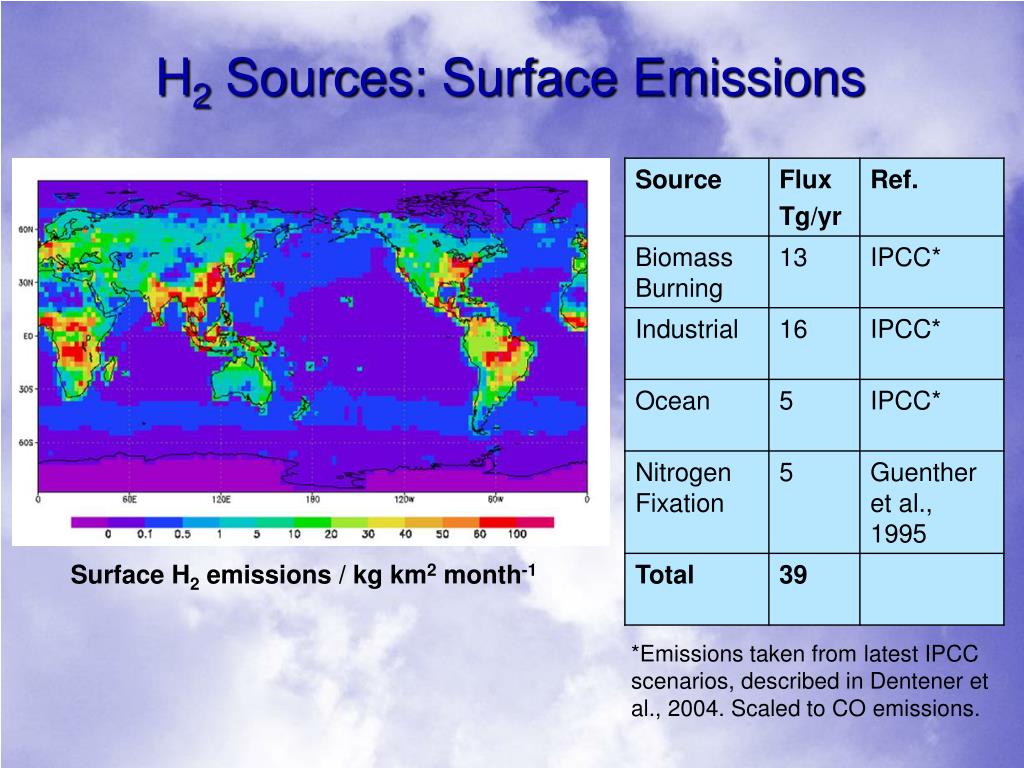Click the 'Industrial' table cell
This screenshot has height=768, width=1024.
(697, 344)
